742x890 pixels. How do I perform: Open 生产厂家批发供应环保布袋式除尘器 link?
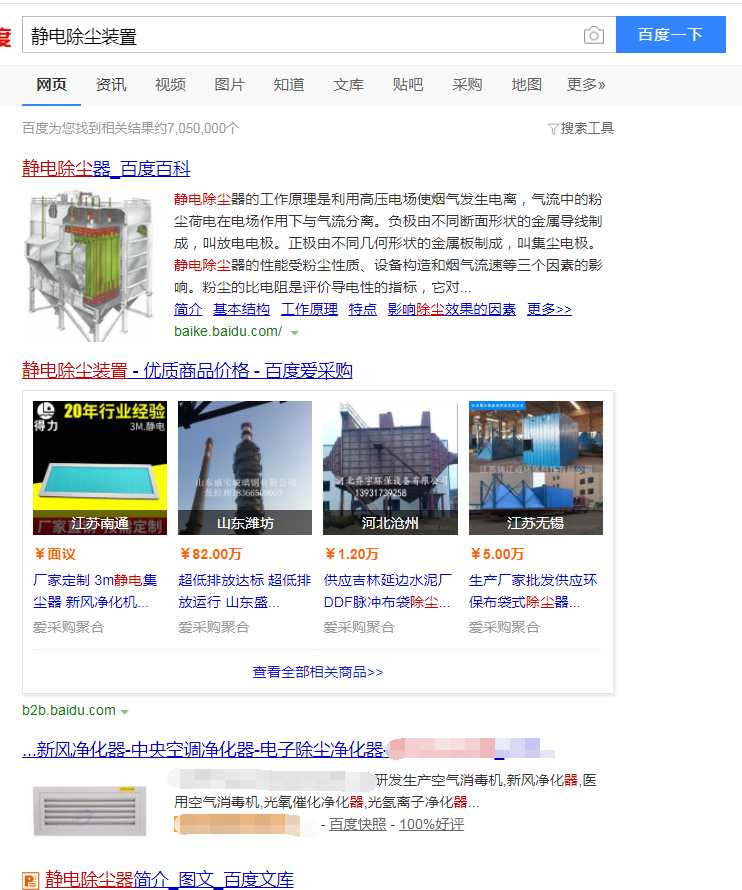click(533, 591)
